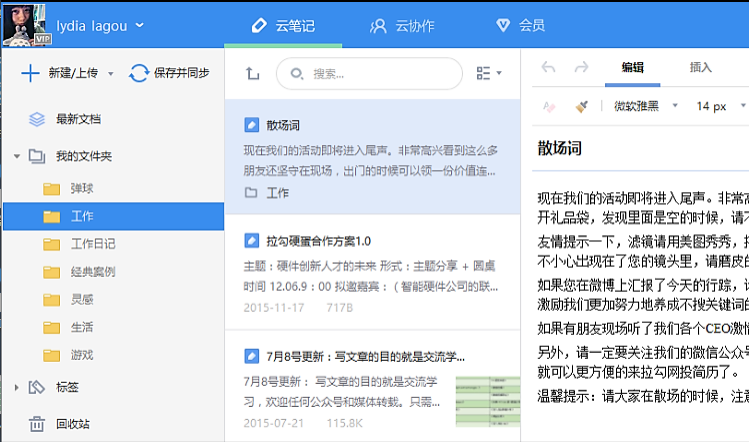
Task: Open the note list view mode dropdown
Action: click(x=489, y=73)
